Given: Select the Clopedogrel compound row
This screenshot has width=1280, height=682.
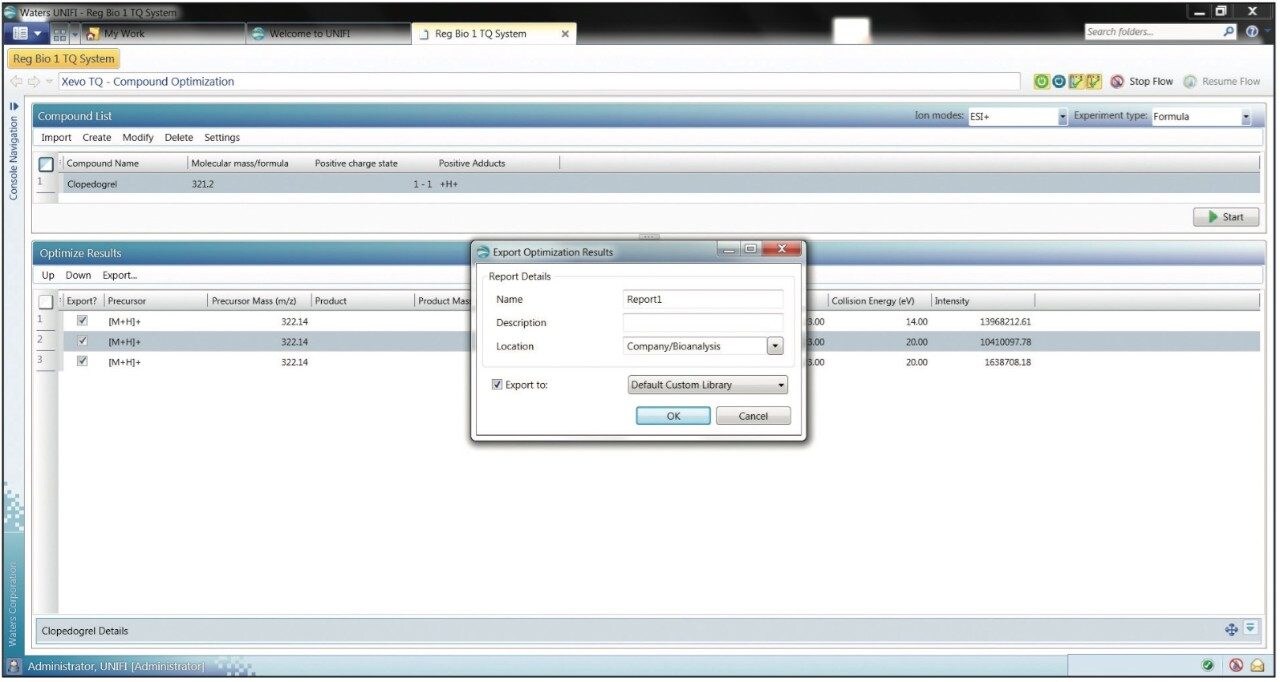Looking at the screenshot, I should [660, 184].
